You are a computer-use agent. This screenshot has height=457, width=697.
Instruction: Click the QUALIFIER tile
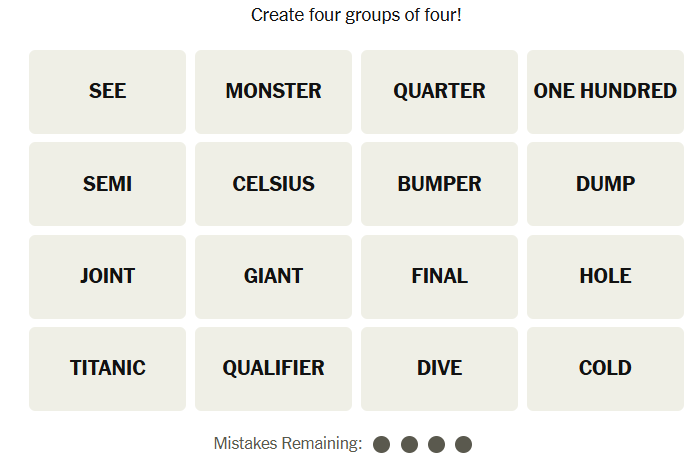(x=273, y=368)
